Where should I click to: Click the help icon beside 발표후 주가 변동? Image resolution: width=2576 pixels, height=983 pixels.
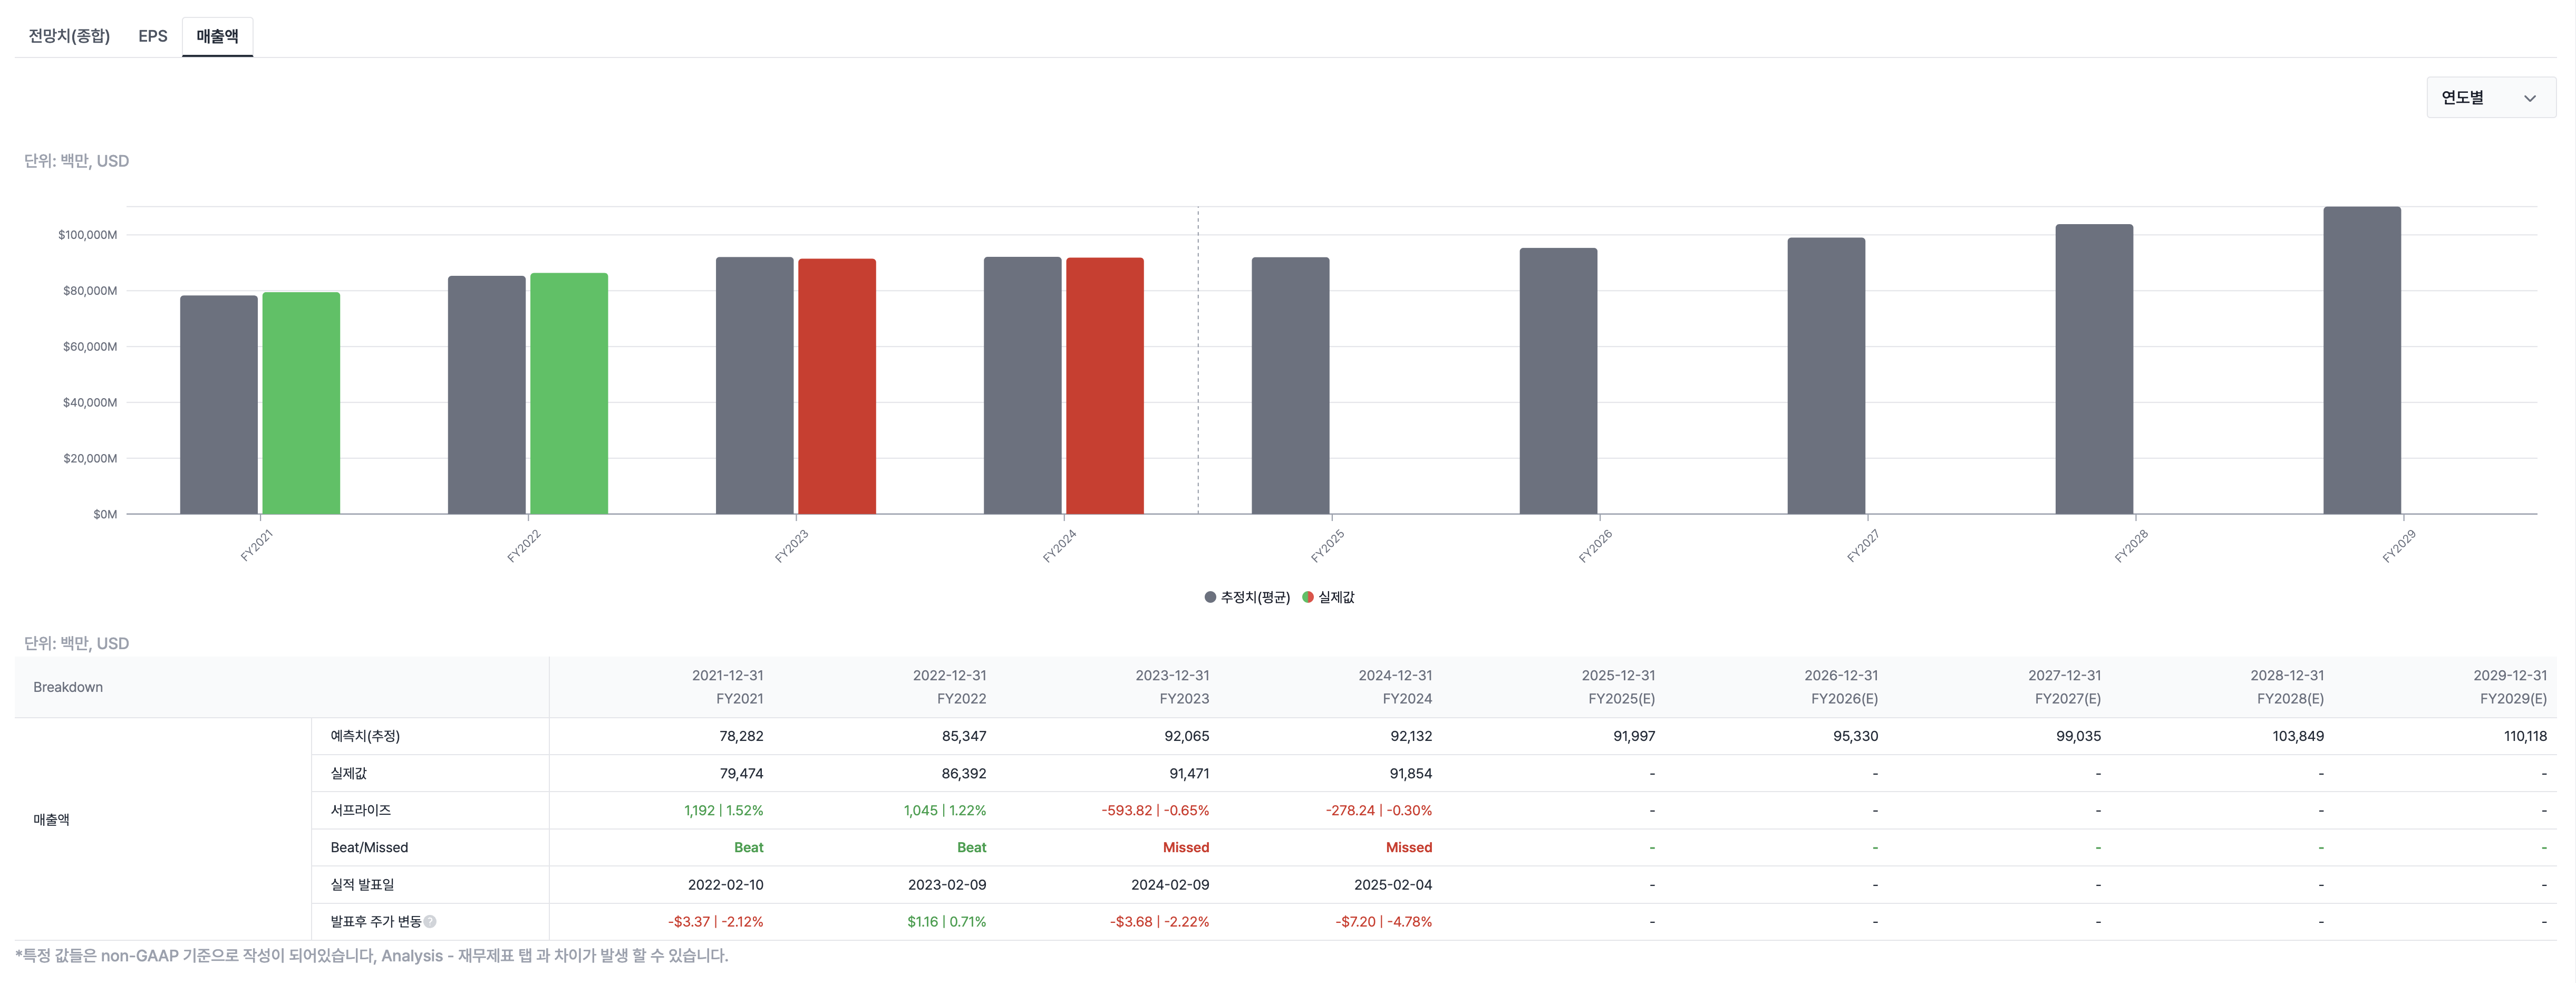point(430,921)
